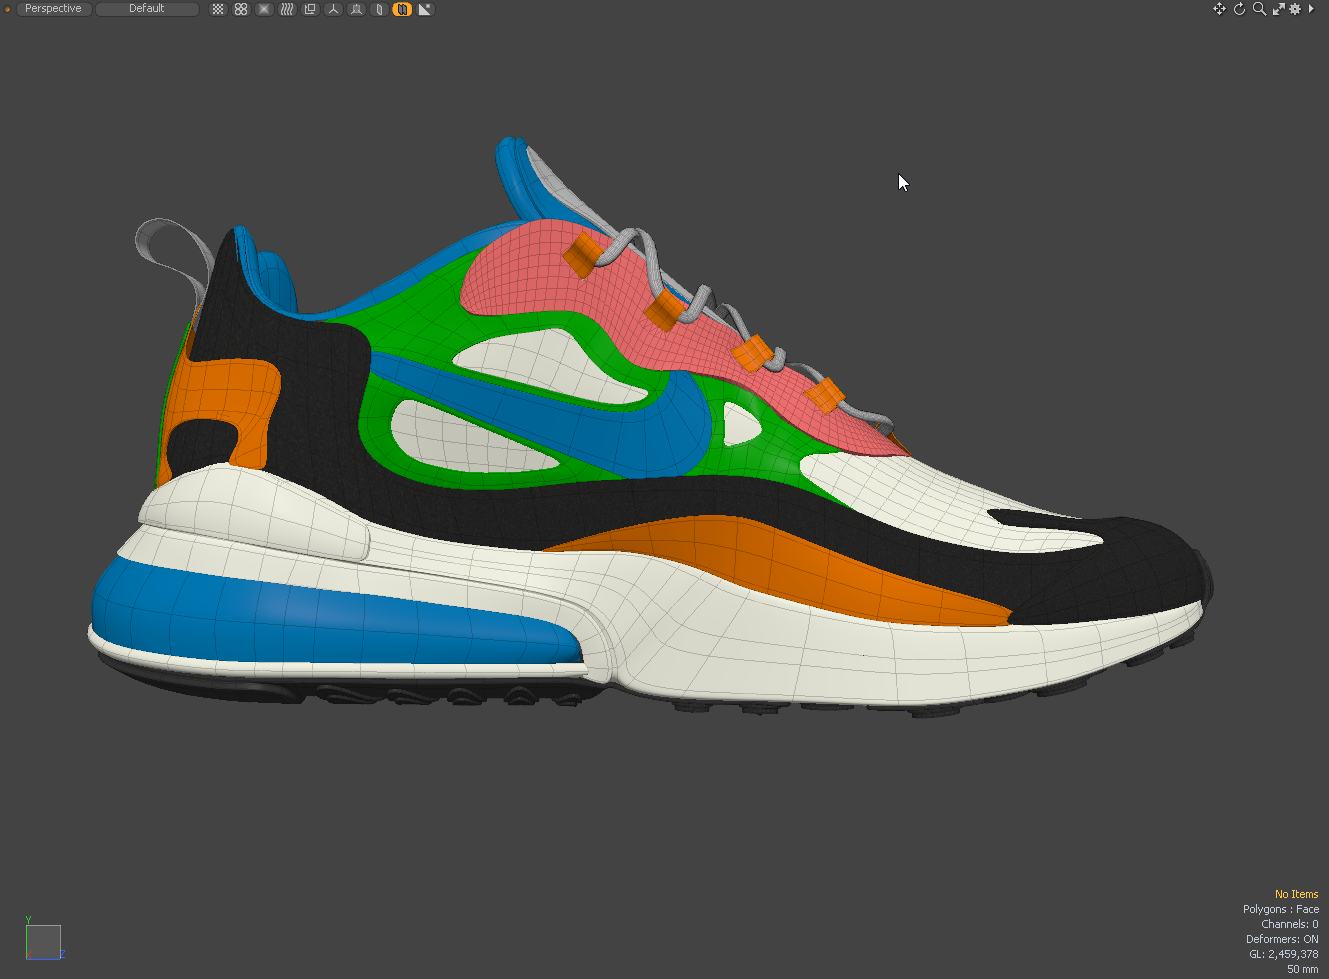Click the 'Deformers: ON' status text
The width and height of the screenshot is (1329, 979).
pyautogui.click(x=1282, y=939)
